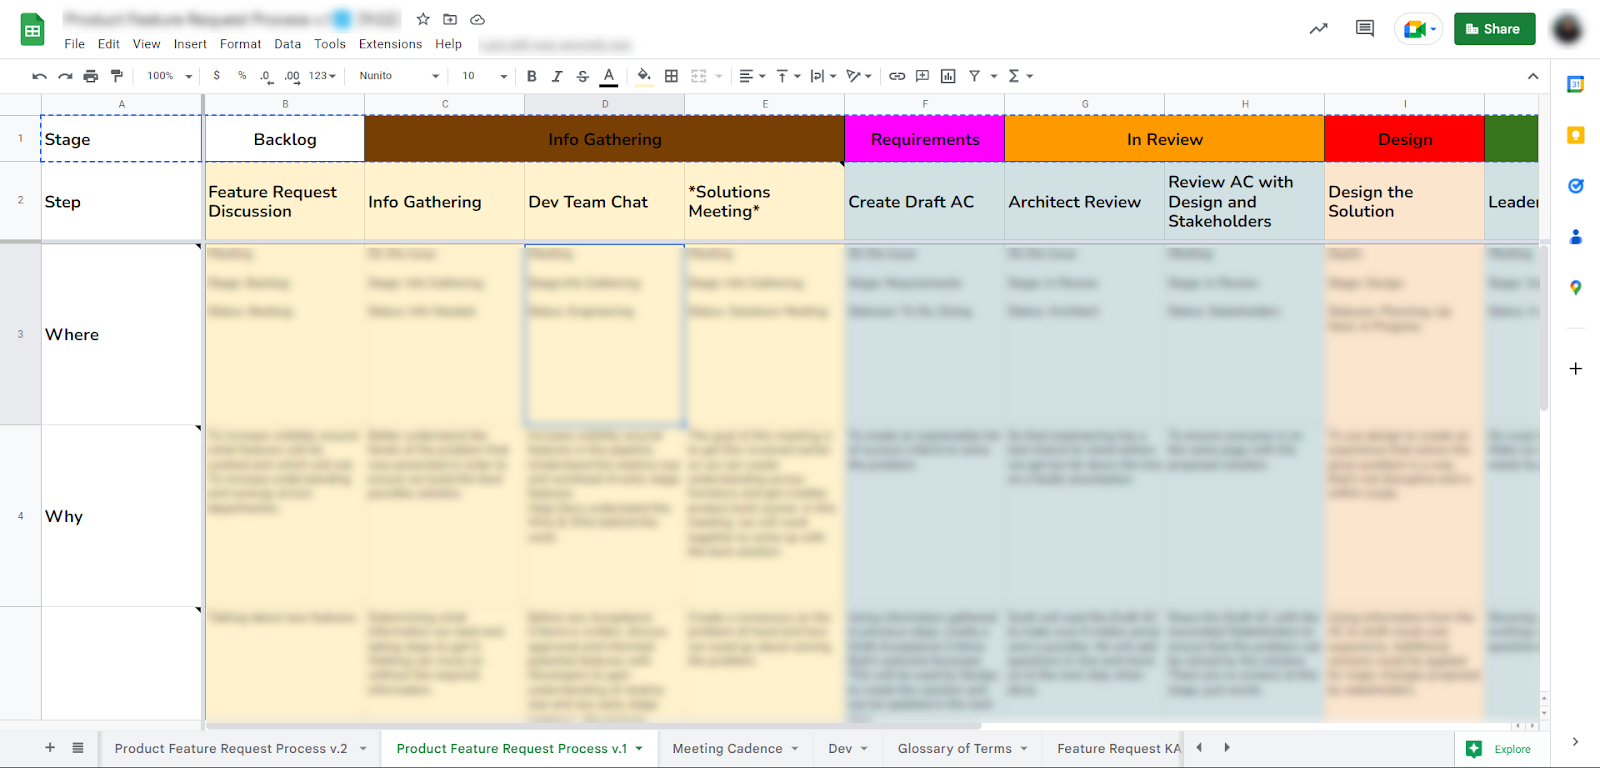Select the "Create Draft AC" cell

tap(925, 202)
